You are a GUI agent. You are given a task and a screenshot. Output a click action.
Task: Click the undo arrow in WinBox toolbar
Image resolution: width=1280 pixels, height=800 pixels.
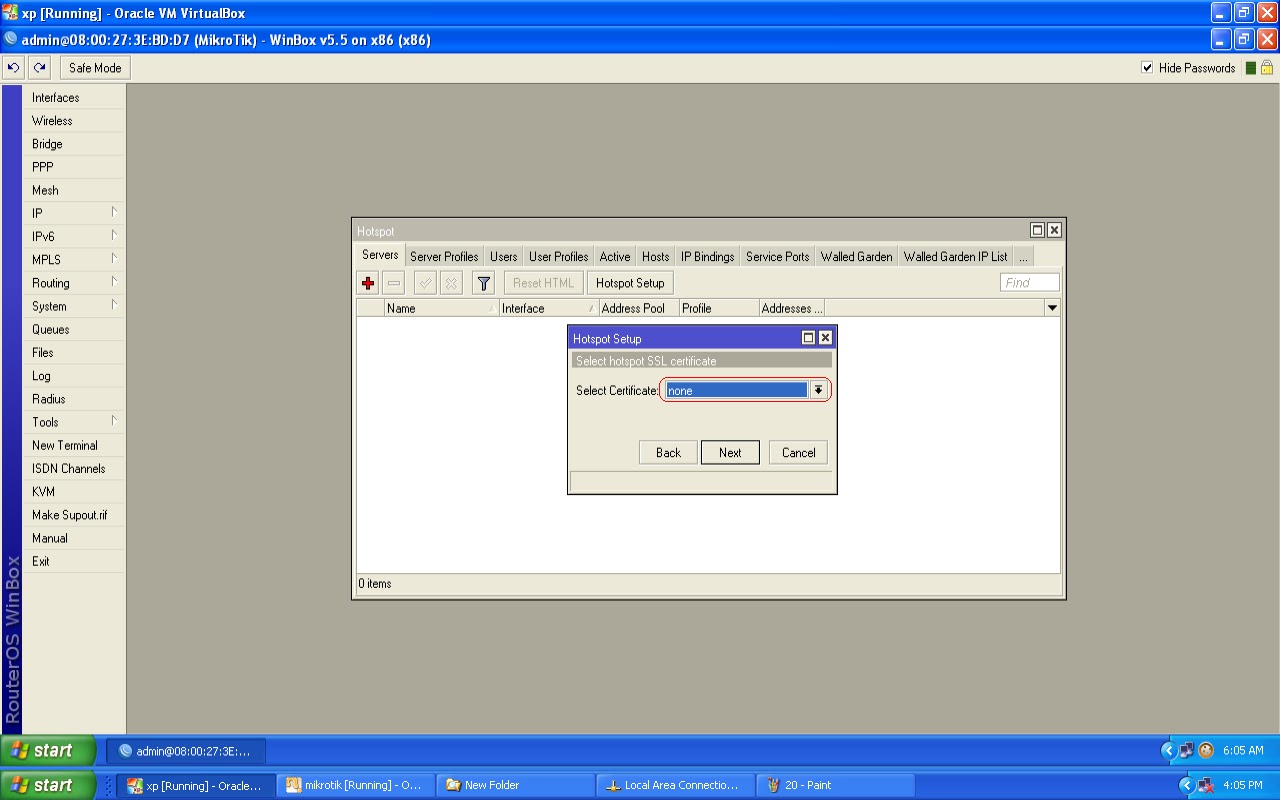(x=14, y=68)
